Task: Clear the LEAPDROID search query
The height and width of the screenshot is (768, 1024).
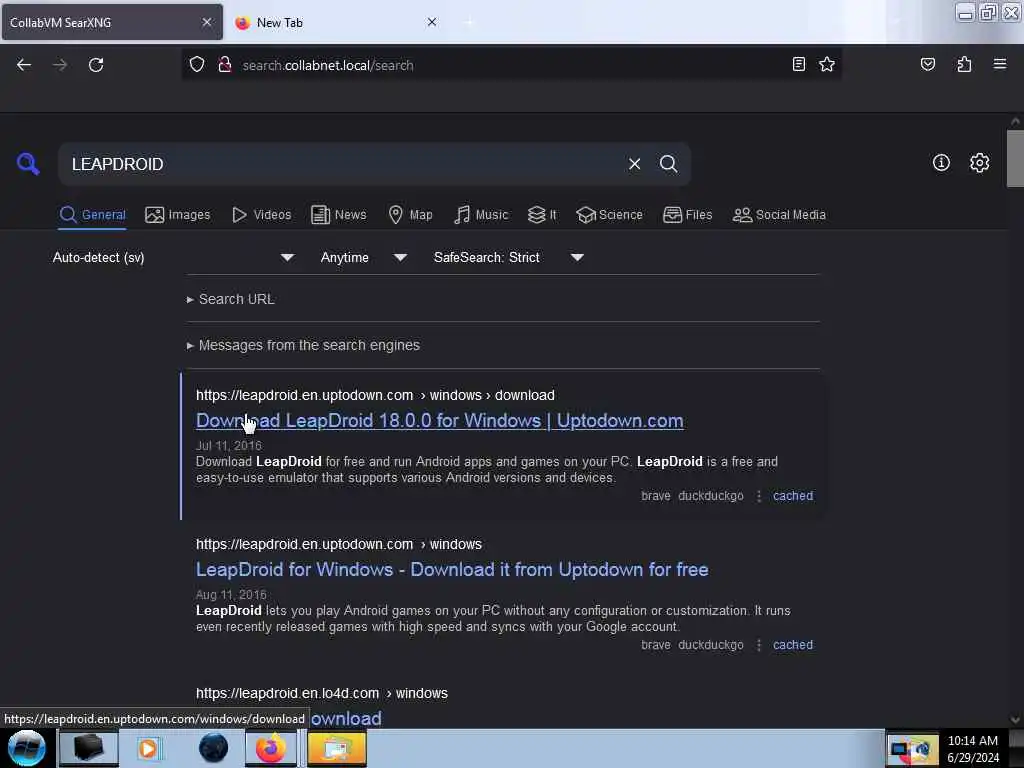Action: tap(634, 164)
